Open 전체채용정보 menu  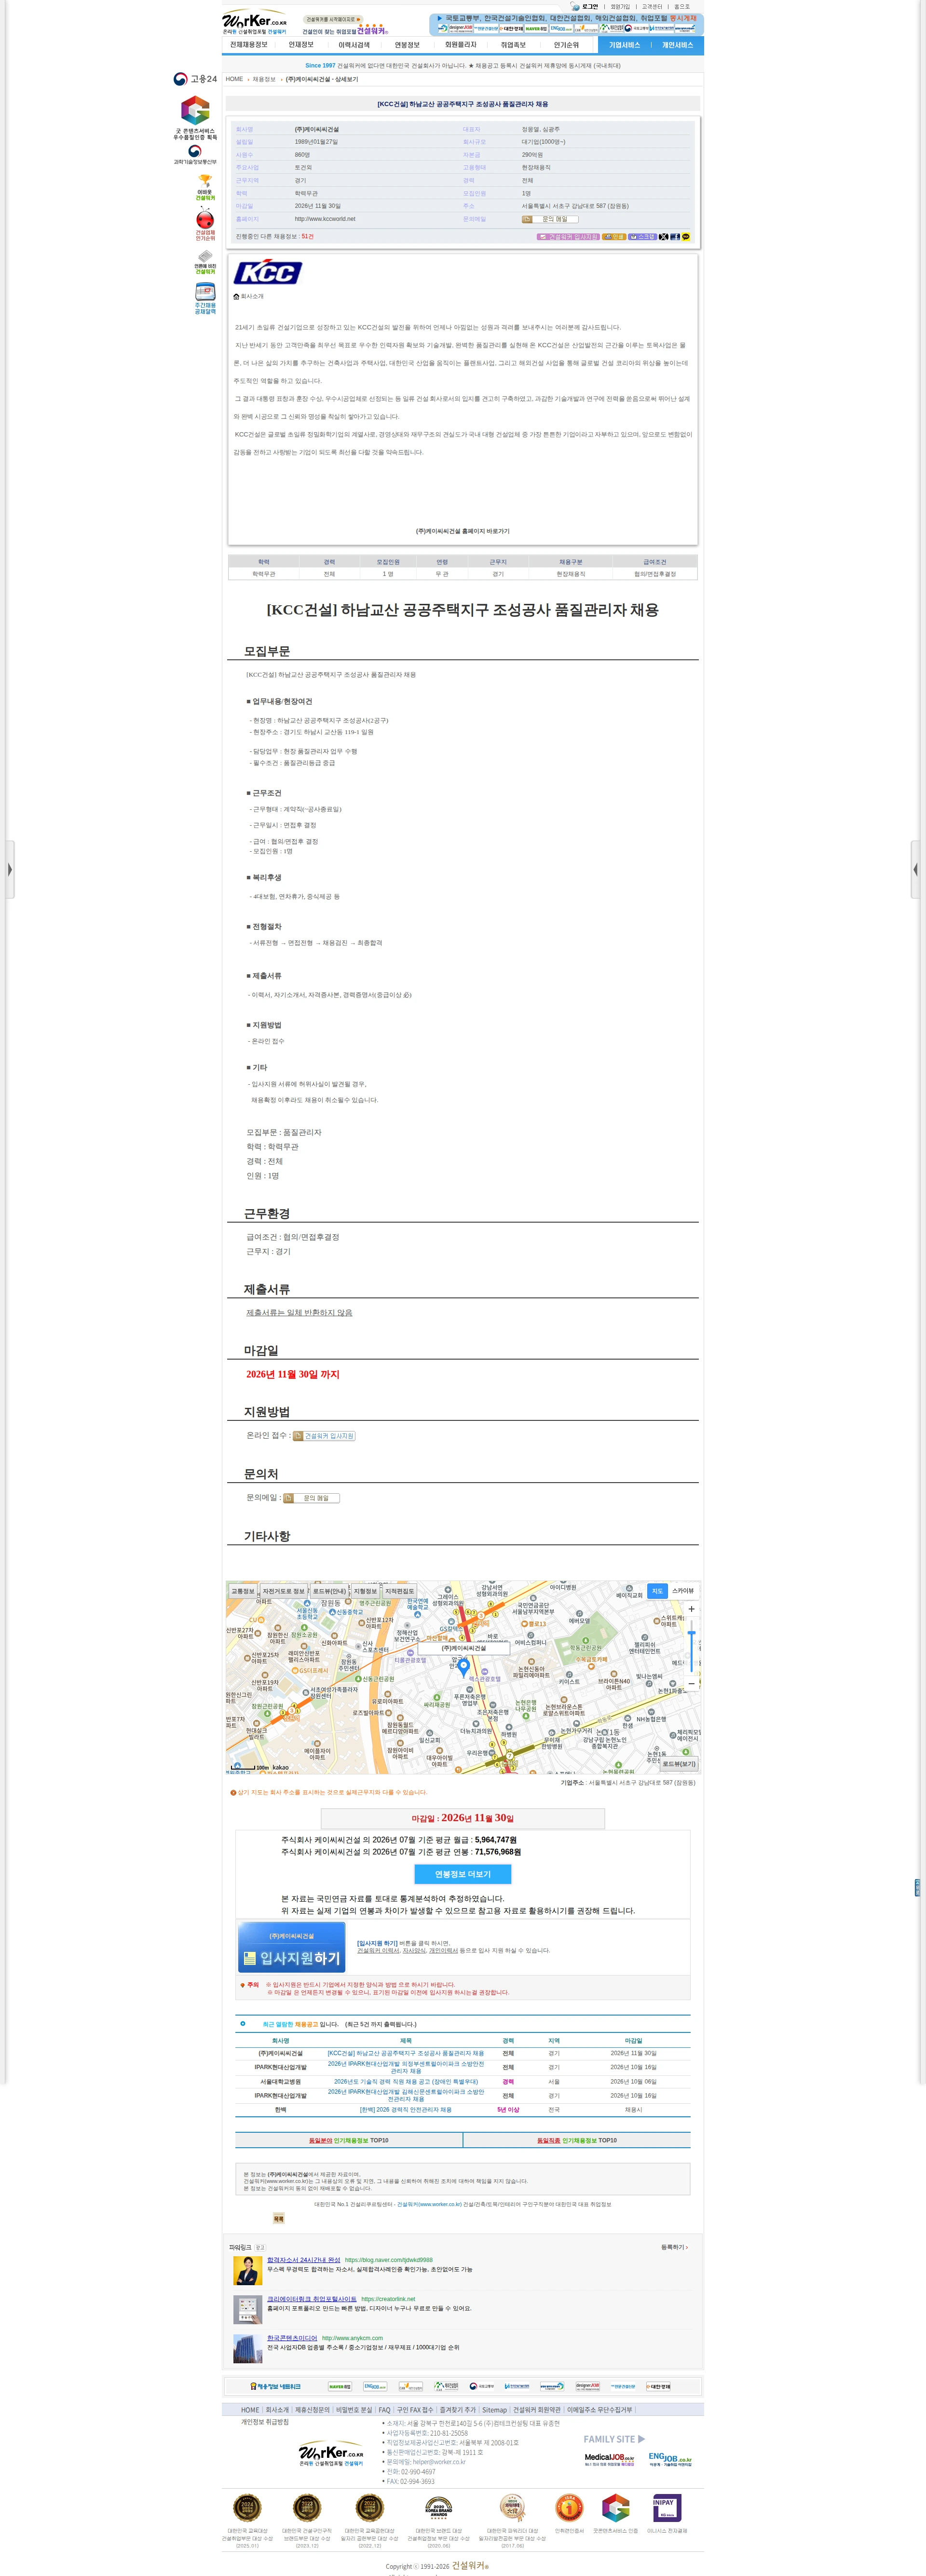(x=248, y=45)
